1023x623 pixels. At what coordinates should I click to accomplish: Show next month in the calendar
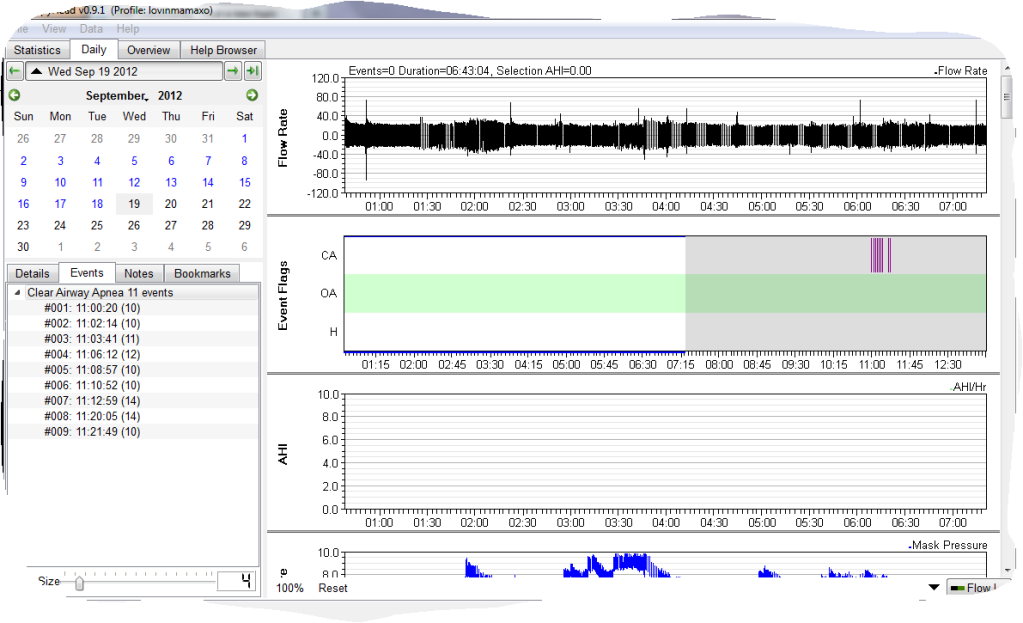(x=252, y=95)
